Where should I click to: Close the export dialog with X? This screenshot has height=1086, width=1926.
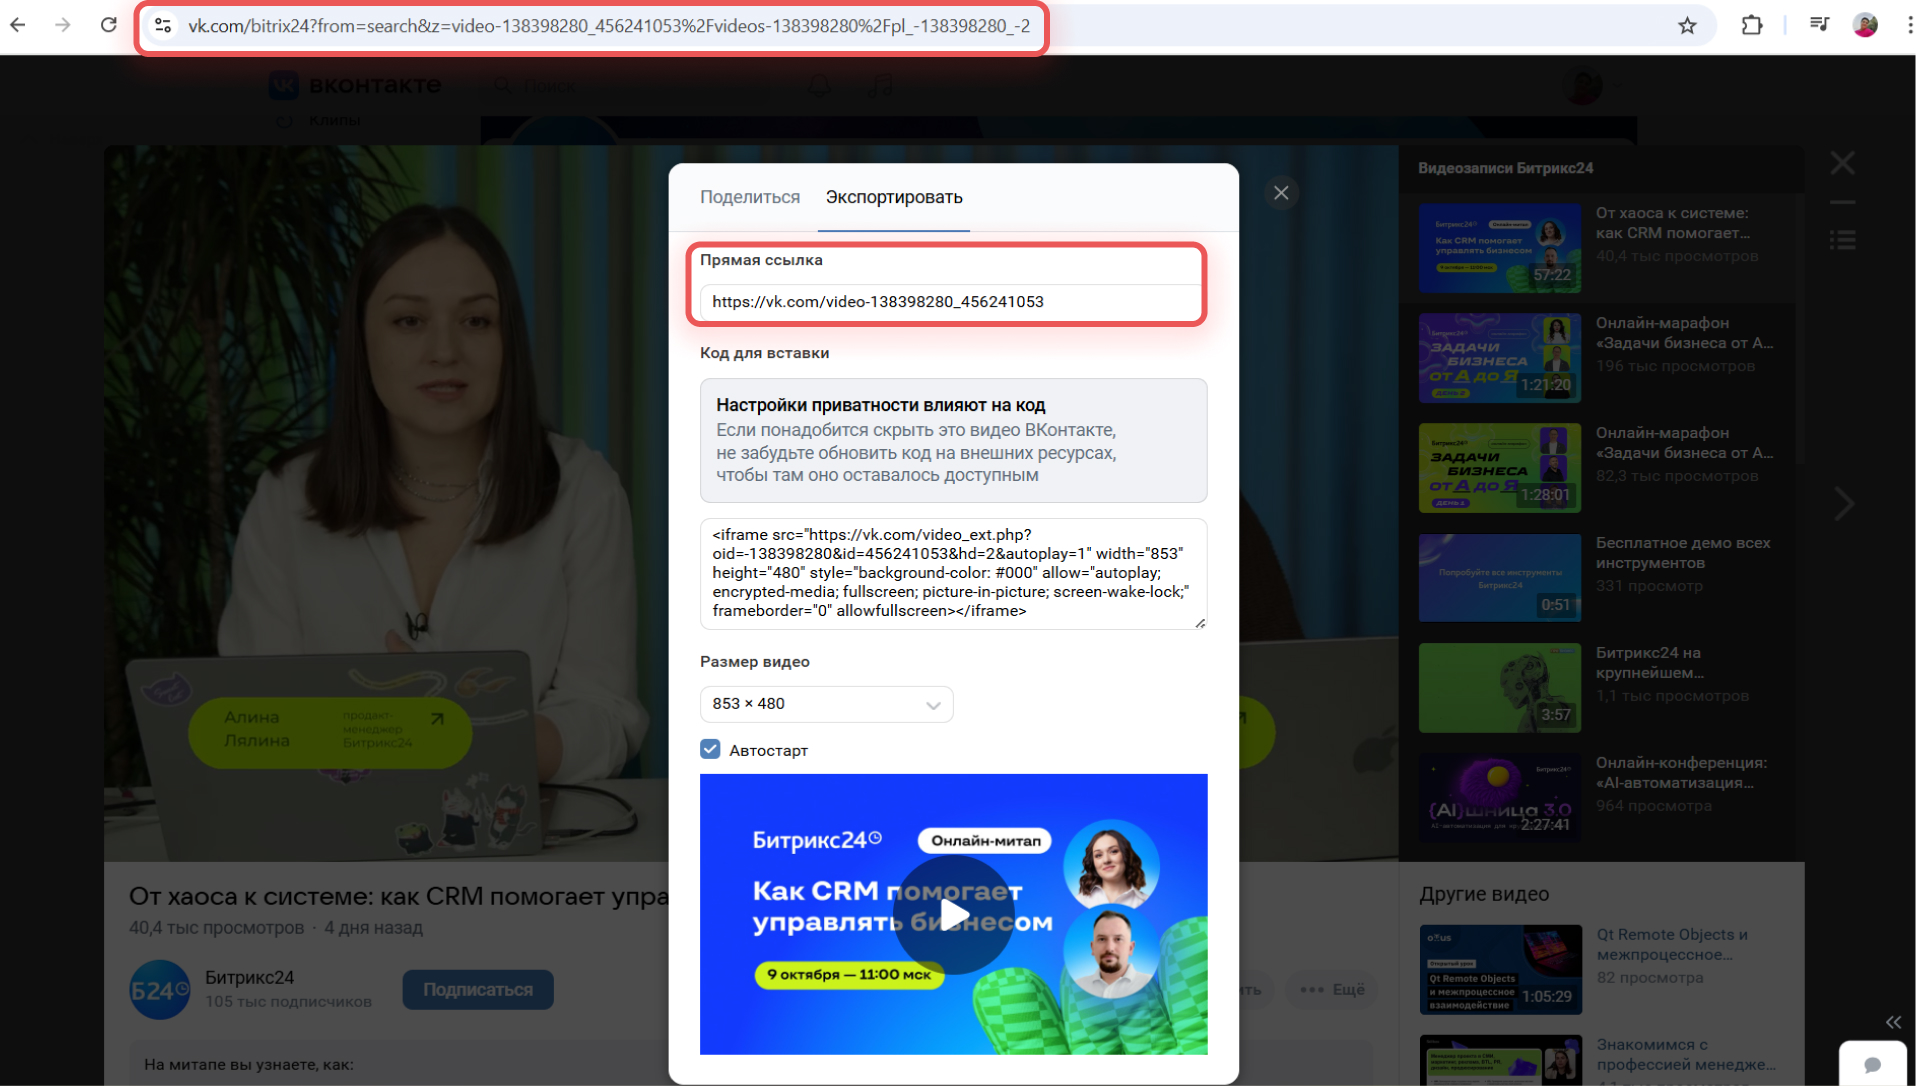pyautogui.click(x=1281, y=193)
